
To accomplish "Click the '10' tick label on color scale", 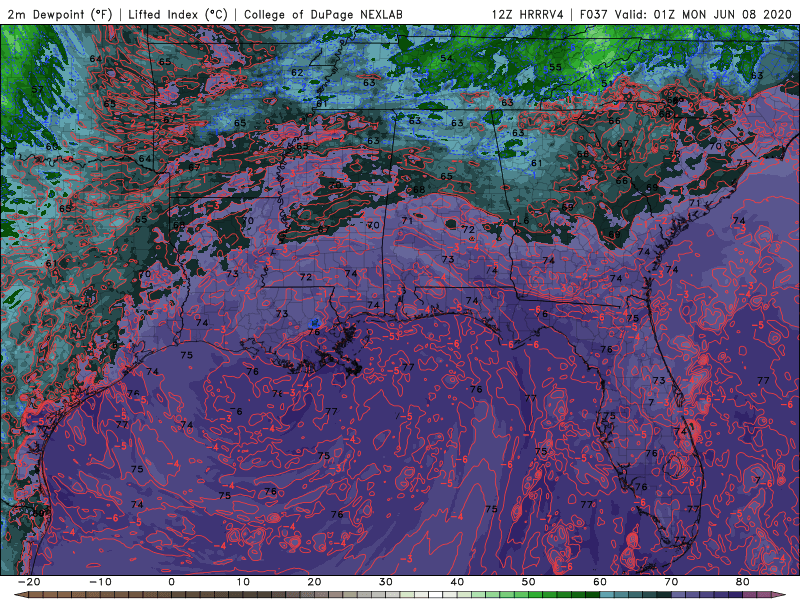I will (x=243, y=582).
